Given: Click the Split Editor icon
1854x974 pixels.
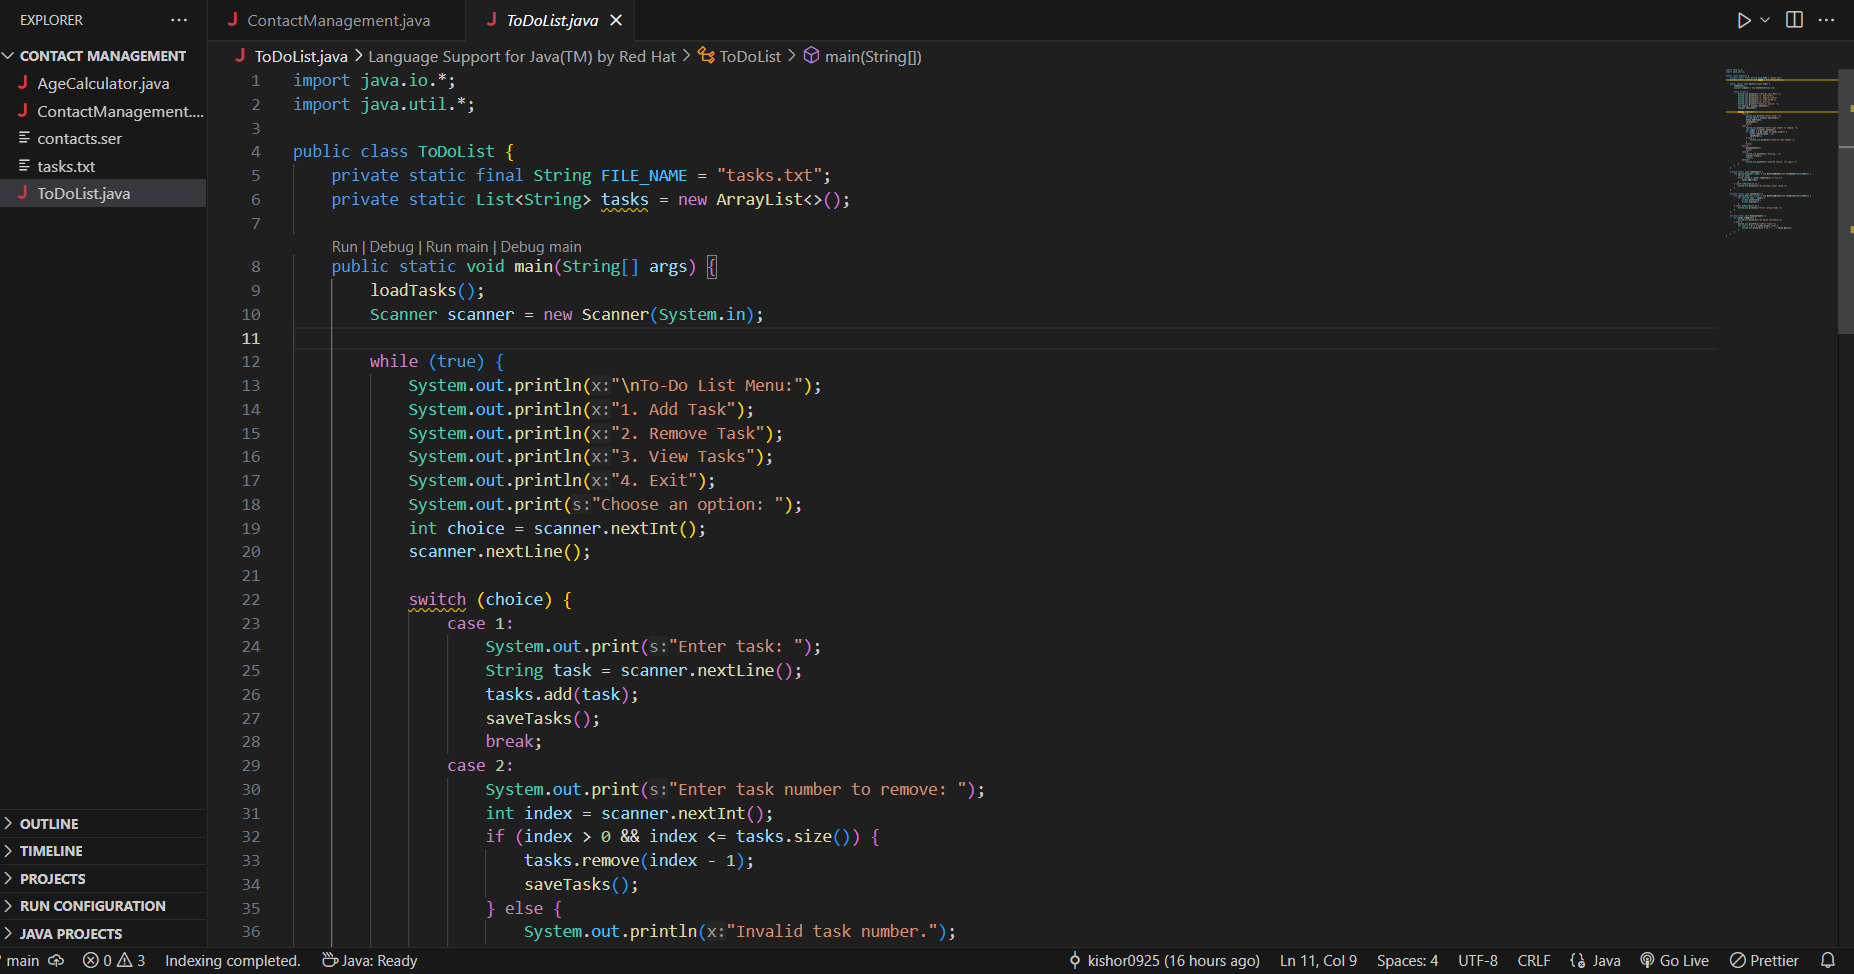Looking at the screenshot, I should (x=1794, y=20).
